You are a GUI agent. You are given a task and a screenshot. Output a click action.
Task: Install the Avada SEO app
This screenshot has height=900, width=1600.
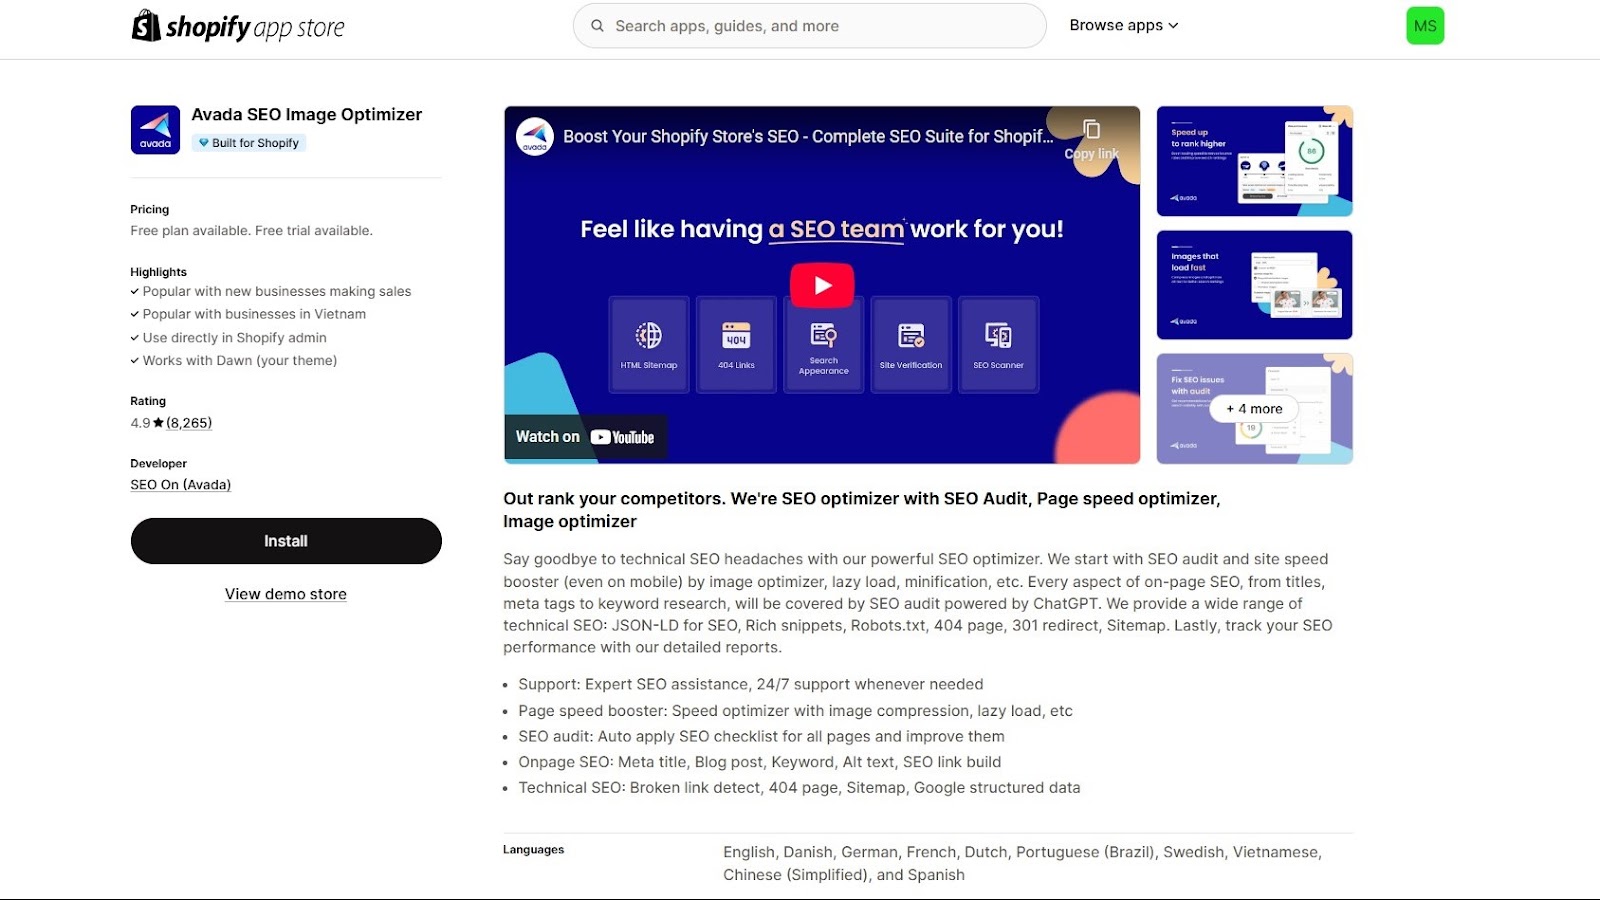tap(286, 541)
